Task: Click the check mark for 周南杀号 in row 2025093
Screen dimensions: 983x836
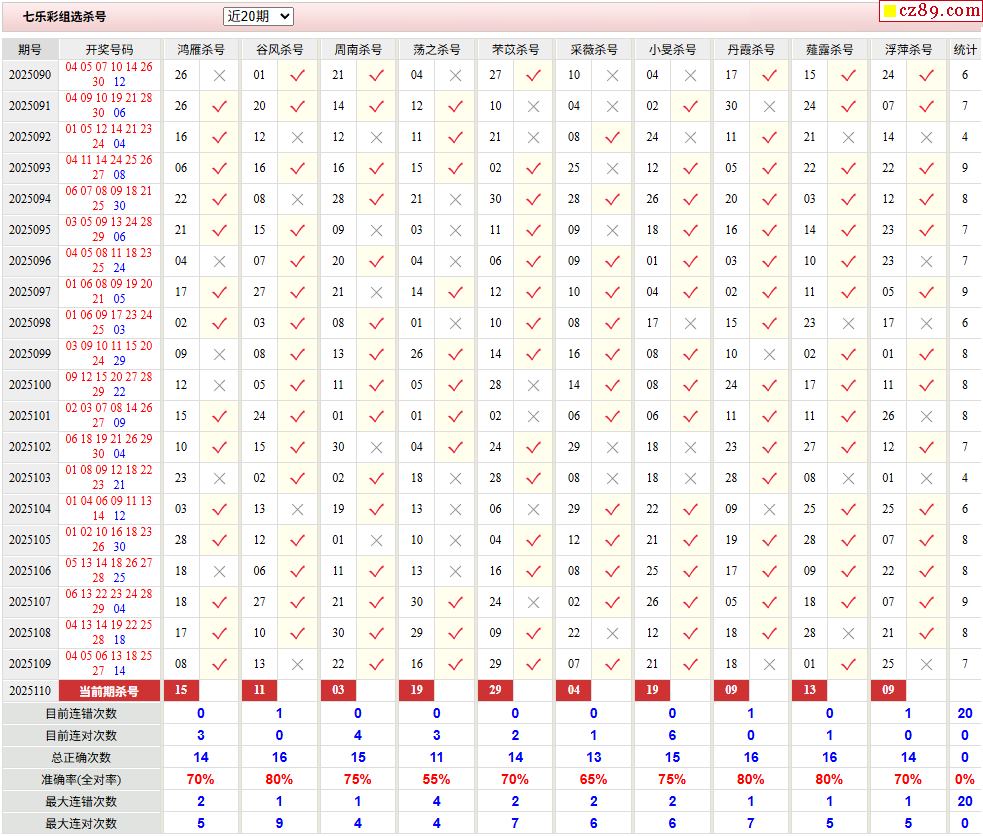Action: coord(377,169)
